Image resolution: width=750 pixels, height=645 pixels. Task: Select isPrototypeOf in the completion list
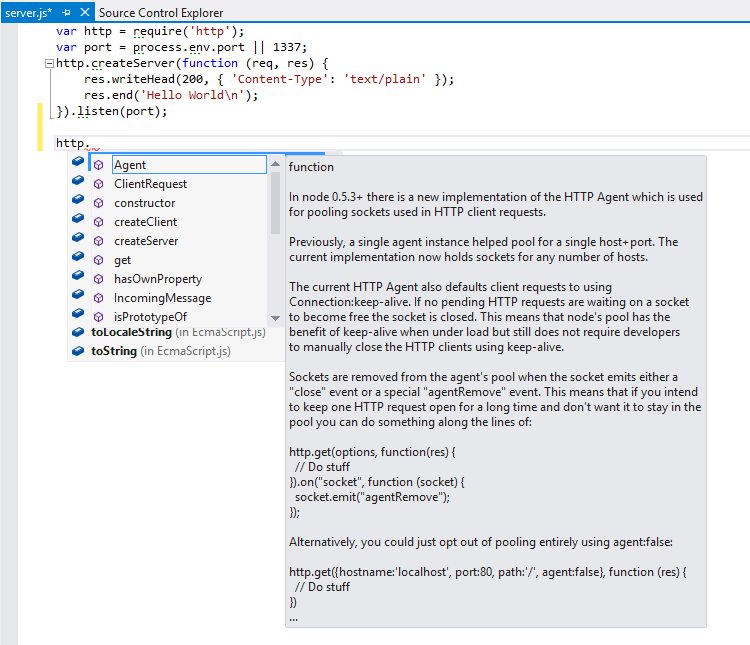click(150, 317)
